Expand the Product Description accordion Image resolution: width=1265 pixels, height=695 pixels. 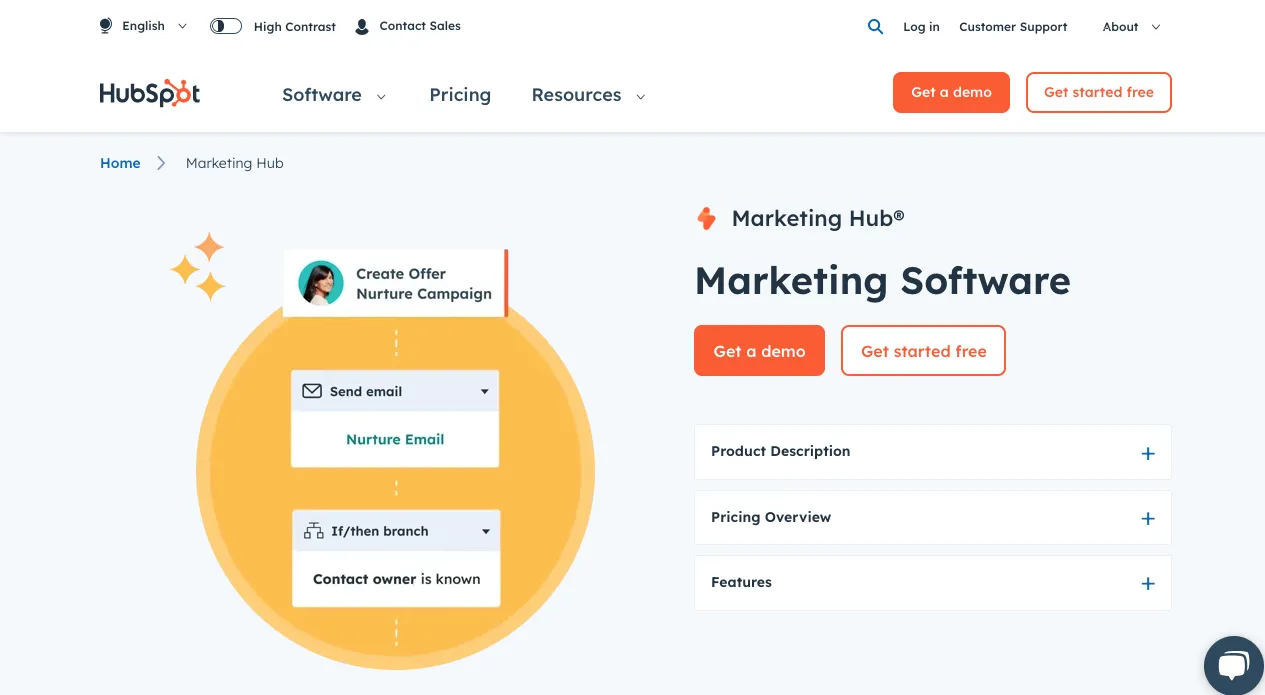tap(932, 452)
